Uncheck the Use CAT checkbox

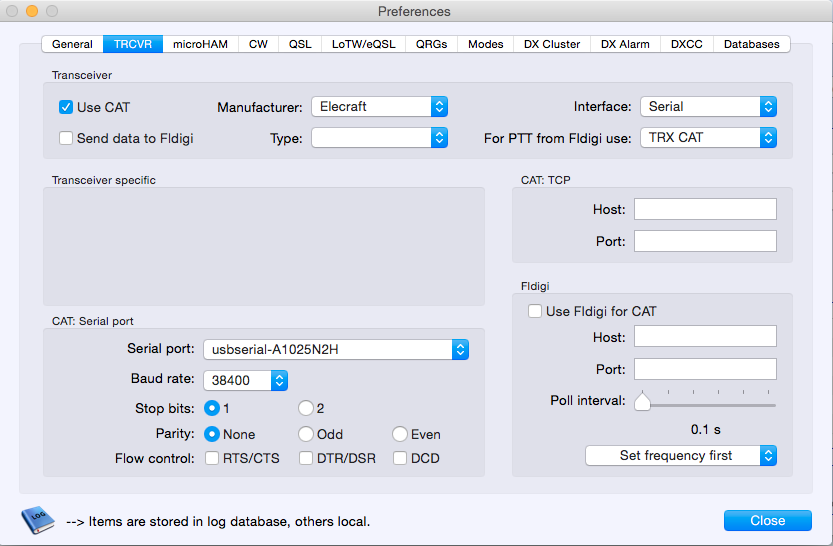(66, 107)
